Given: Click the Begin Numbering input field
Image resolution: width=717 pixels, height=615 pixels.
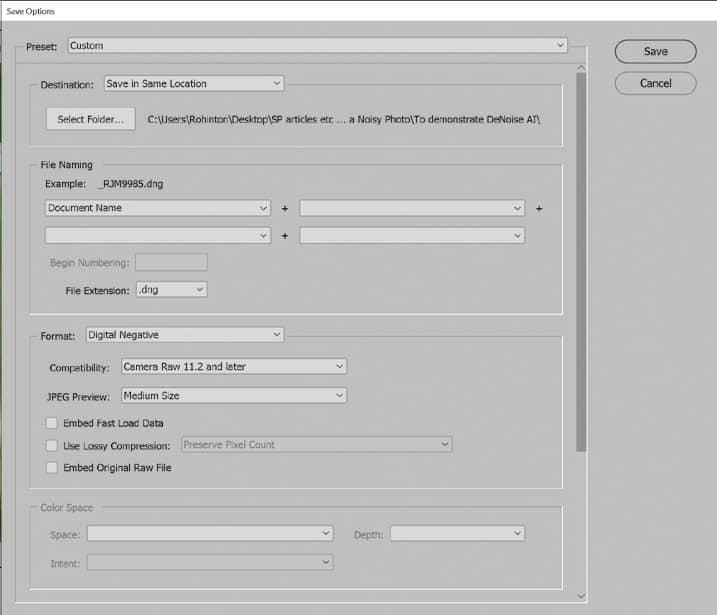Looking at the screenshot, I should pos(171,262).
